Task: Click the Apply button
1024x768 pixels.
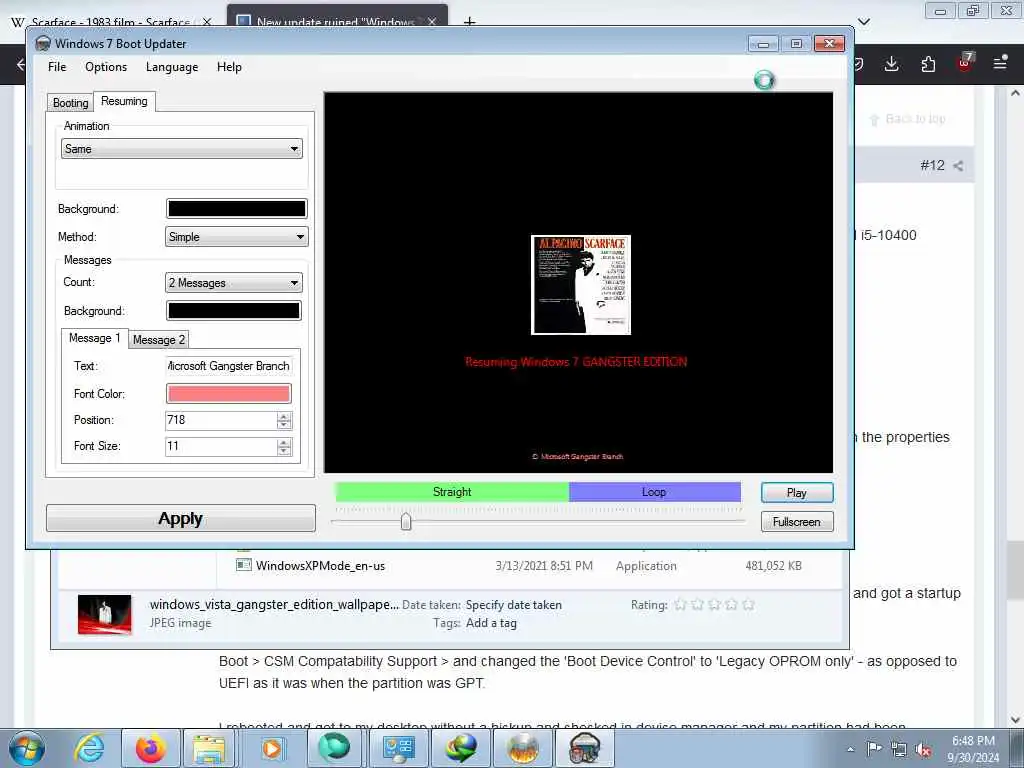Action: (x=181, y=519)
